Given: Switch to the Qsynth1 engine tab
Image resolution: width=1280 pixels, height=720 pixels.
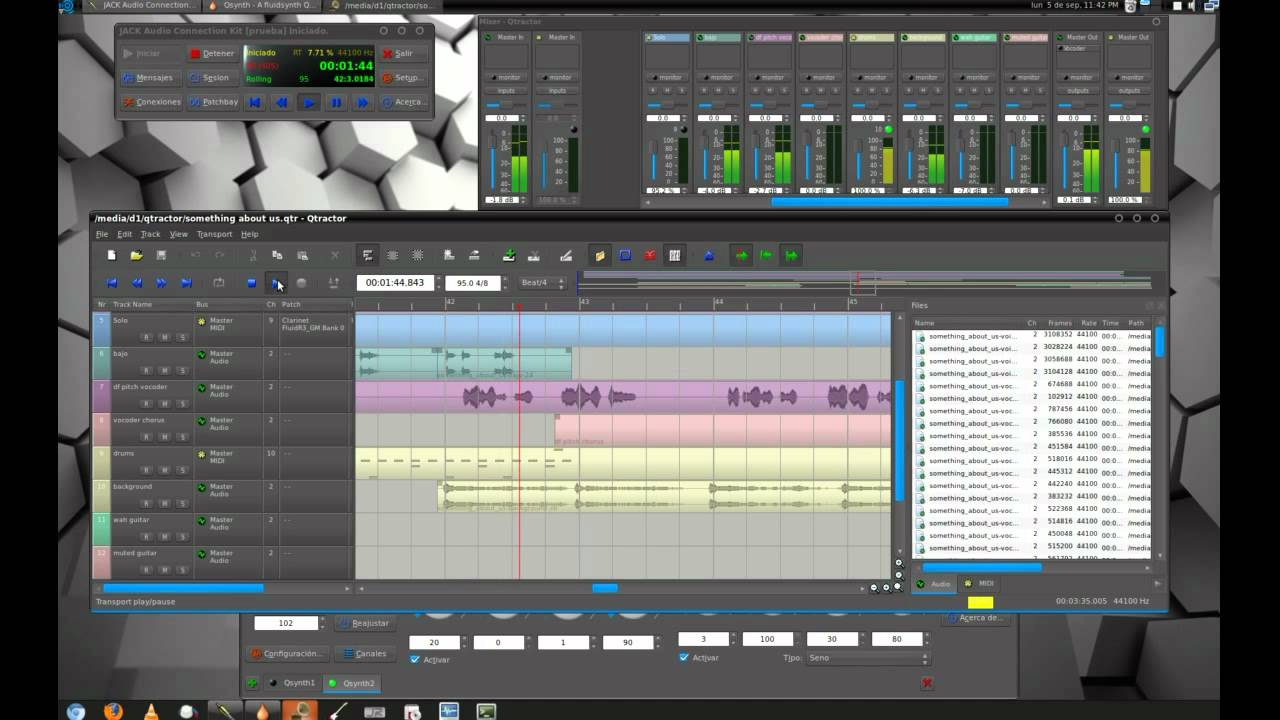Looking at the screenshot, I should 292,683.
